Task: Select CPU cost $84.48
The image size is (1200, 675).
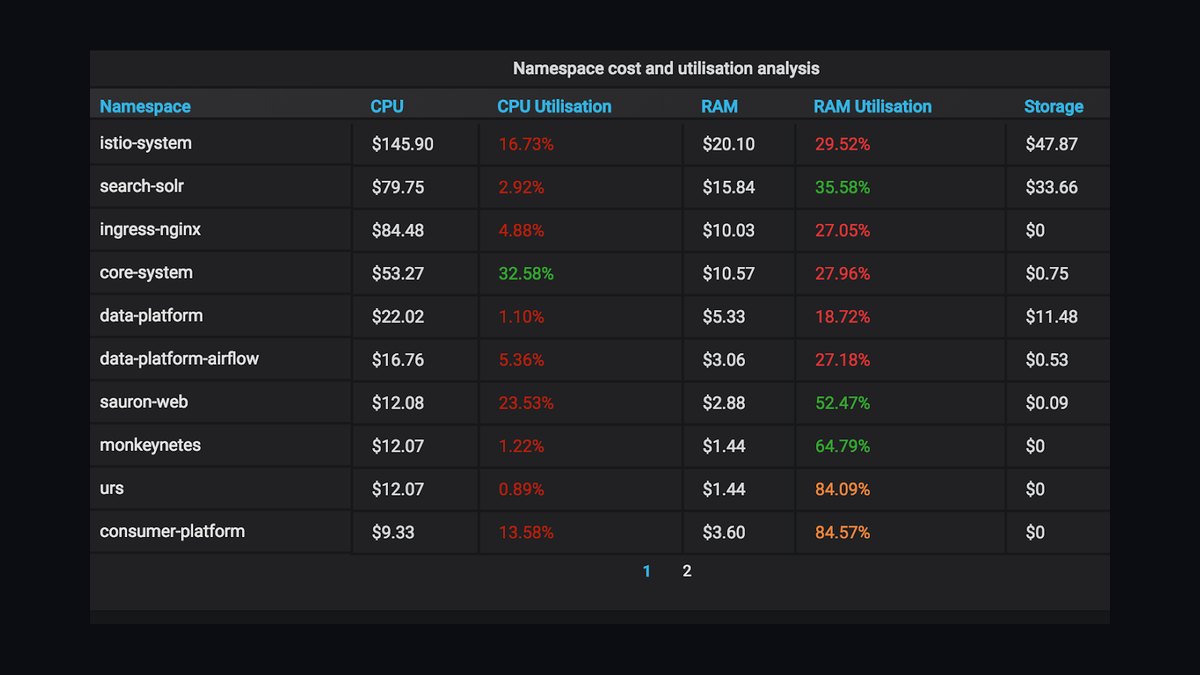Action: coord(398,230)
